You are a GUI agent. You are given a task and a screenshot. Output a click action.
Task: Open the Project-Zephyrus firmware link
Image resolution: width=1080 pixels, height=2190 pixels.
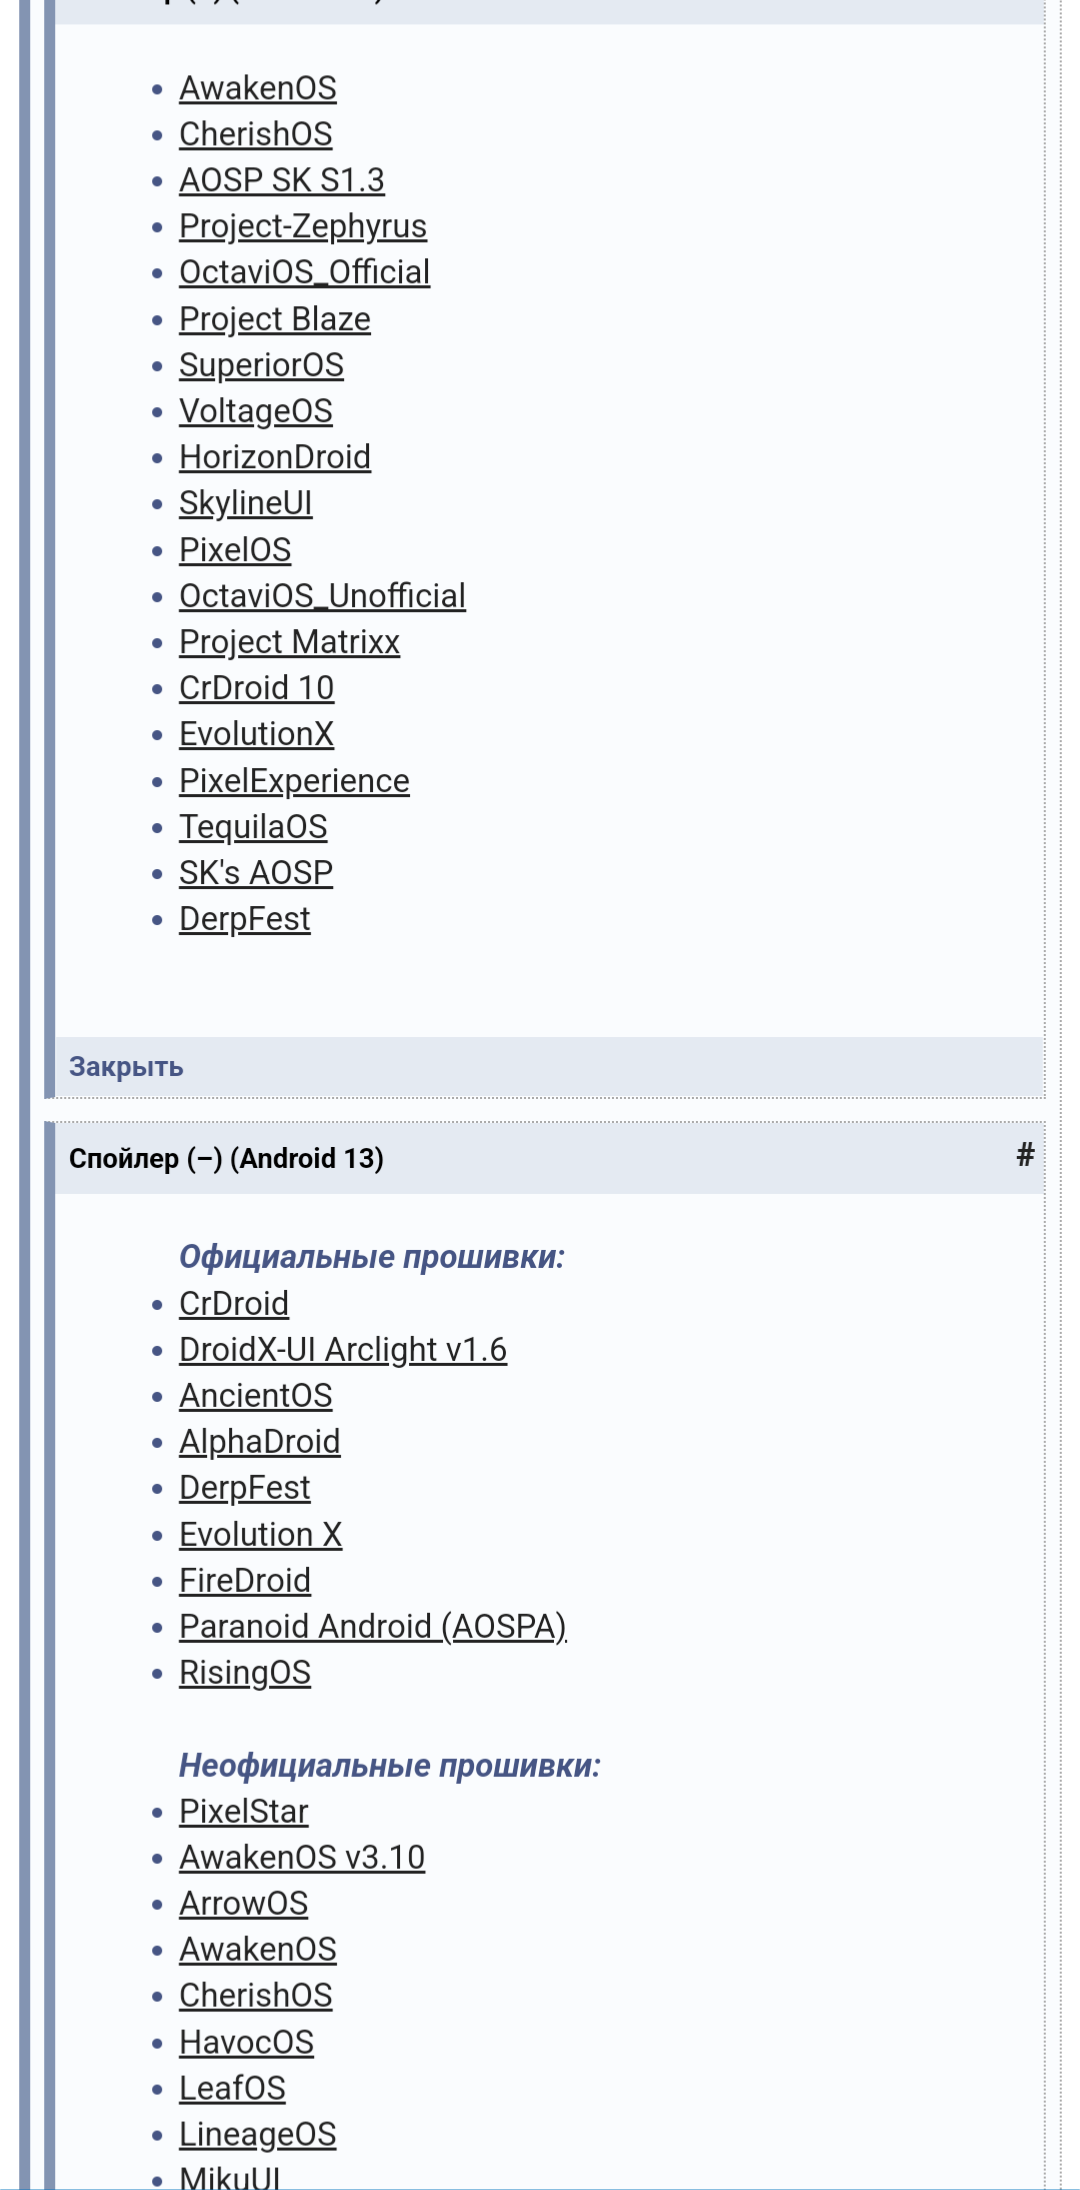[303, 226]
